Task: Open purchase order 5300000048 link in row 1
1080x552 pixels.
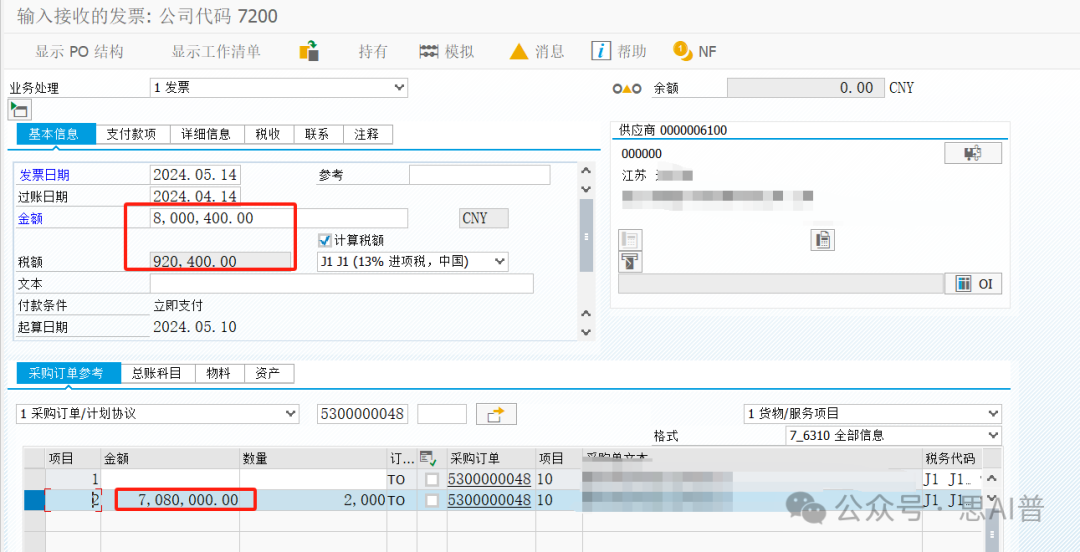Action: point(489,480)
